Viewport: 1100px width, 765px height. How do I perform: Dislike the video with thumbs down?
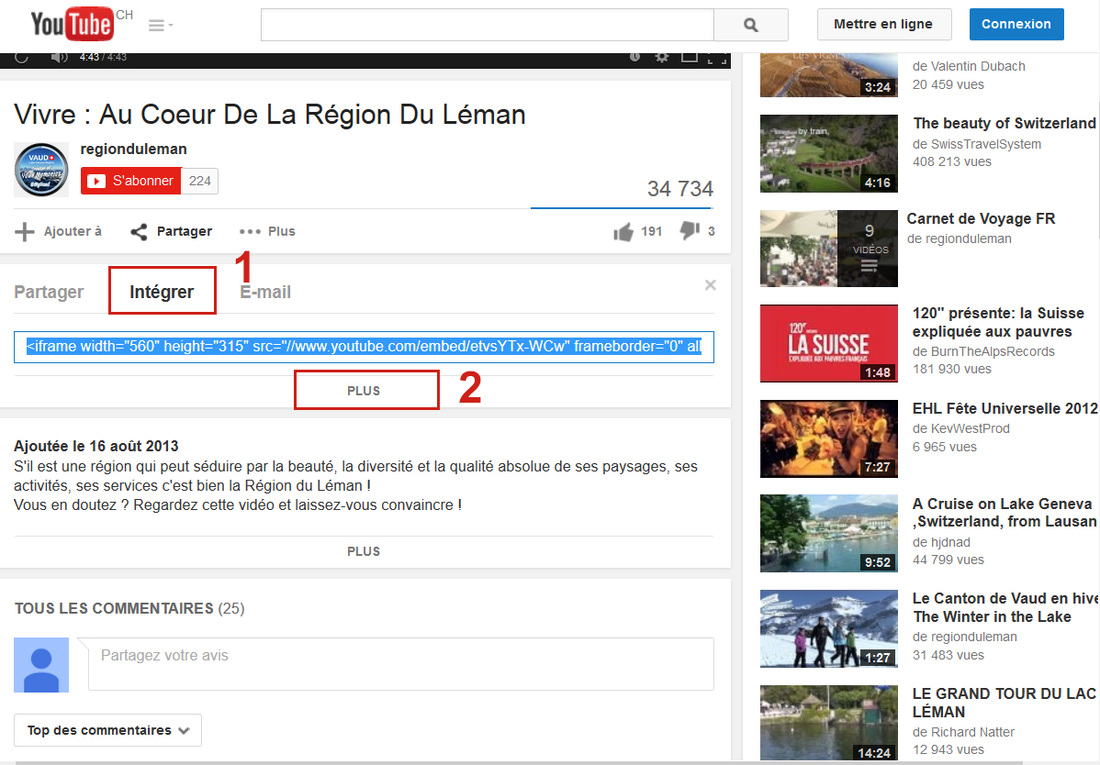tap(689, 231)
